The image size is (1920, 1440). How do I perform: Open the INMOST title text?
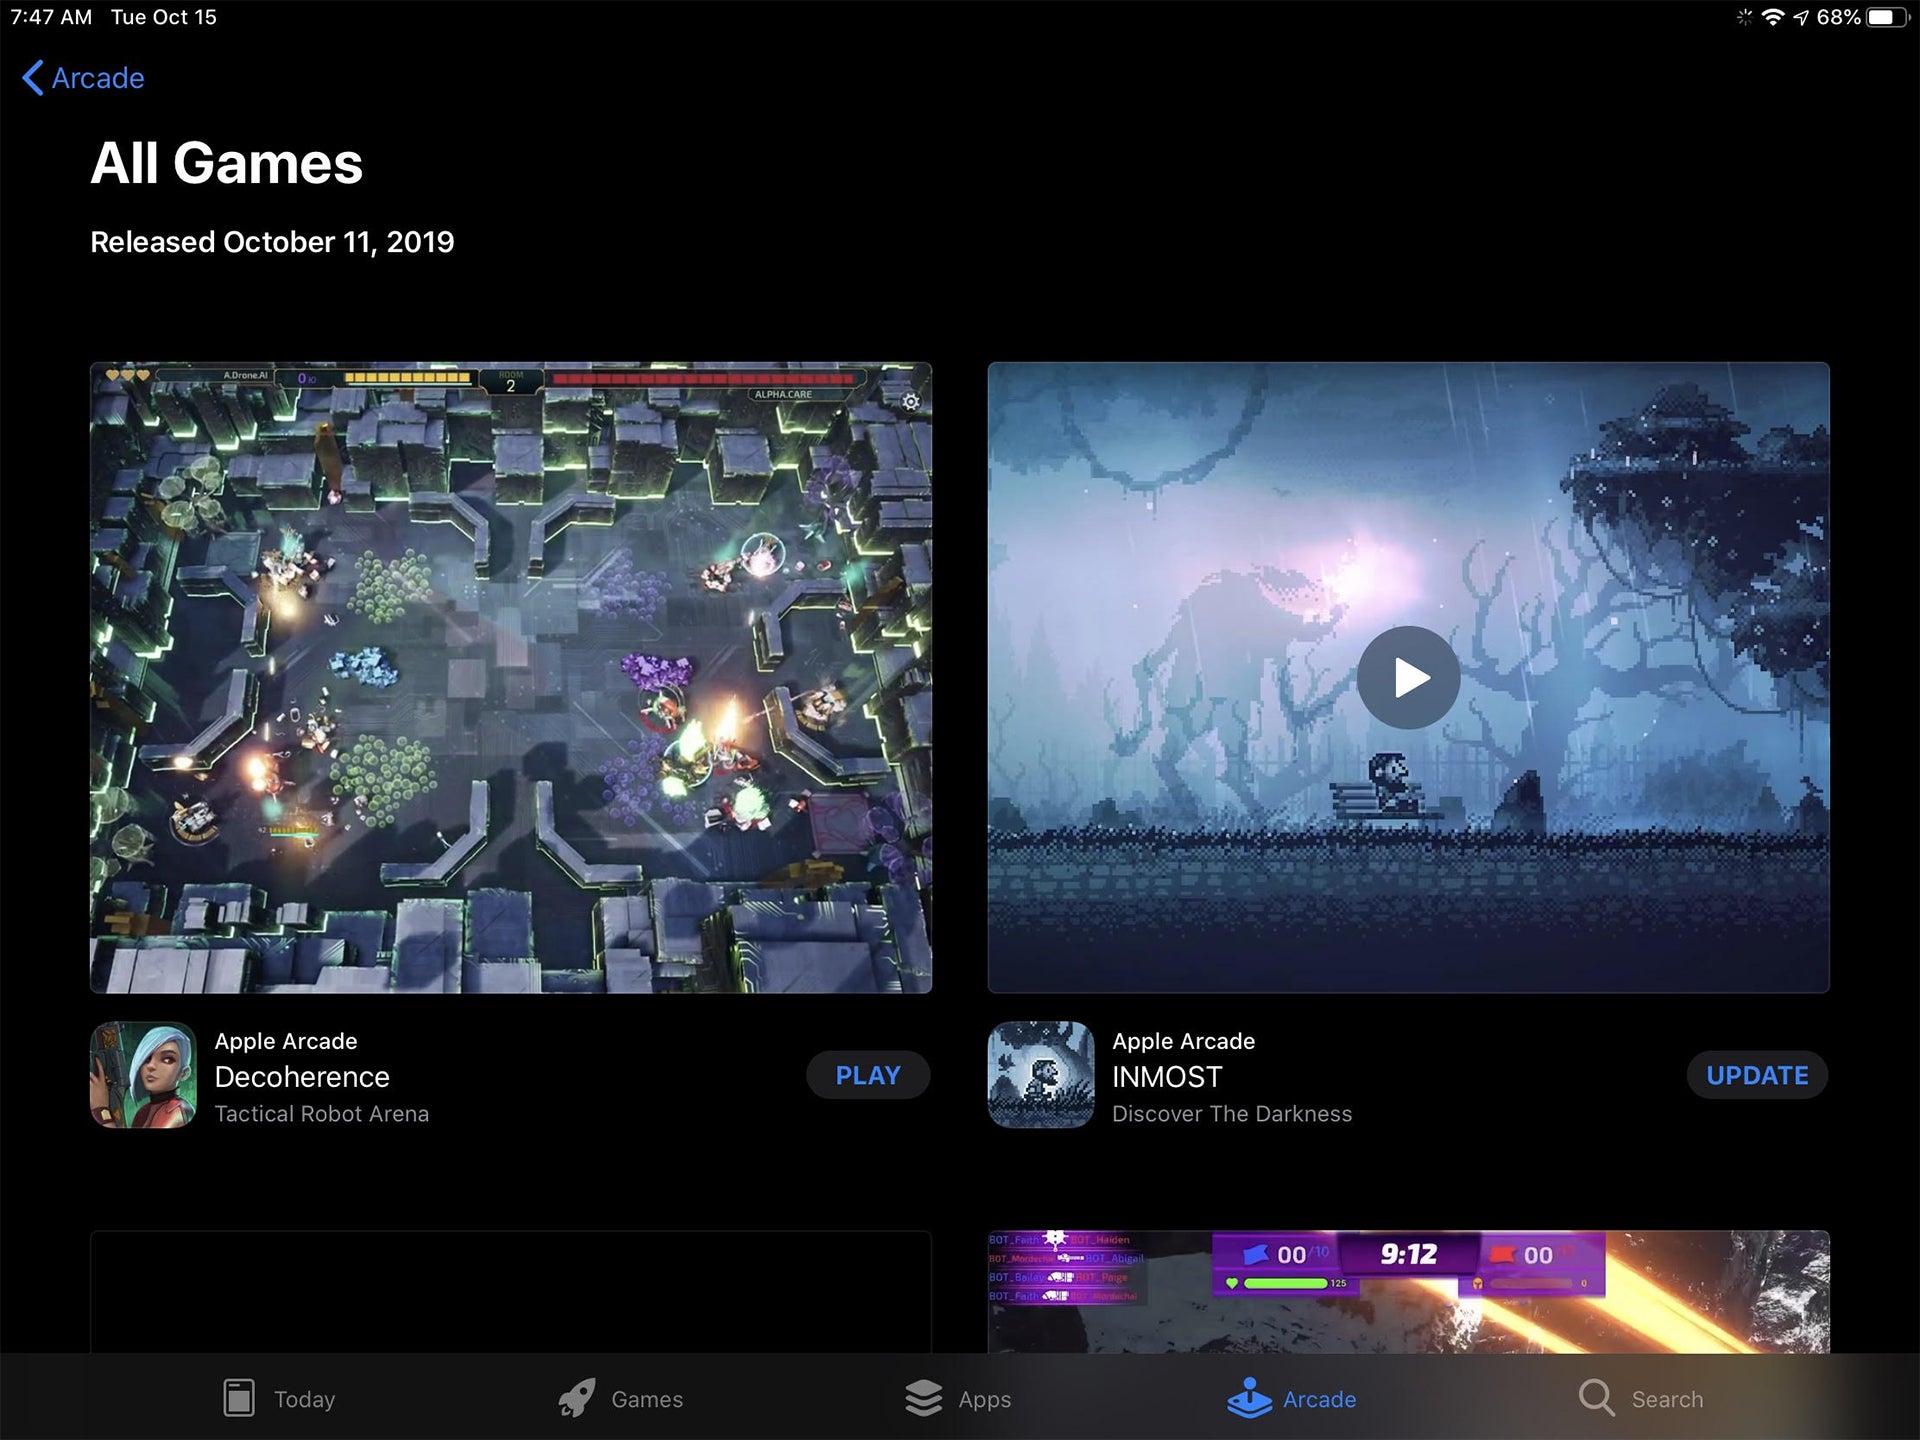coord(1167,1077)
